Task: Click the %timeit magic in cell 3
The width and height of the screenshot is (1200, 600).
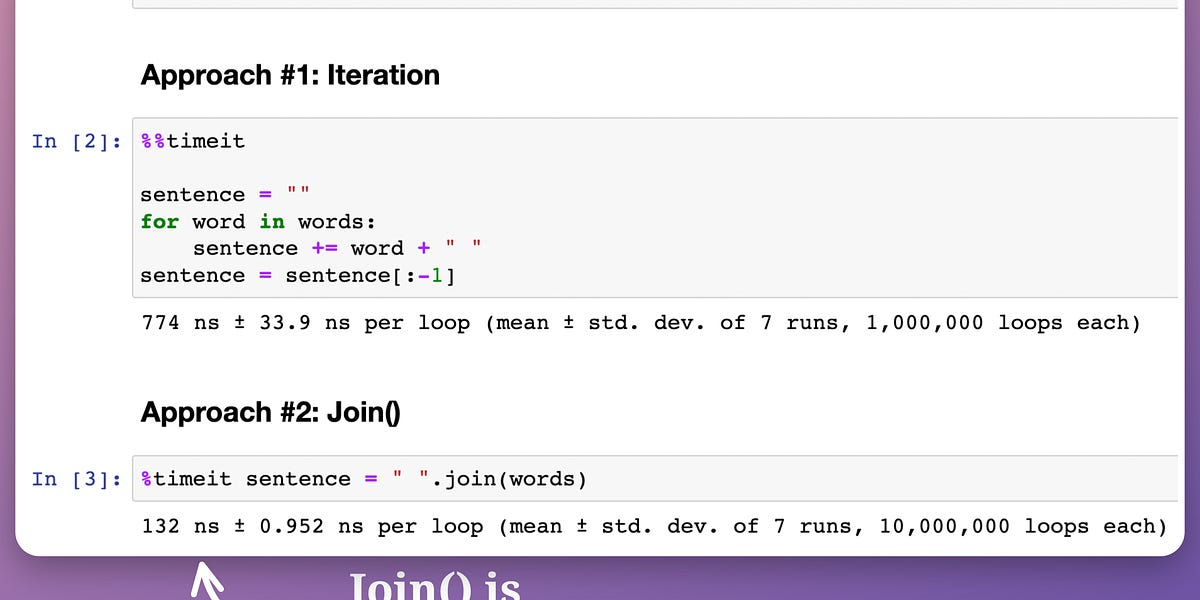Action: [187, 479]
